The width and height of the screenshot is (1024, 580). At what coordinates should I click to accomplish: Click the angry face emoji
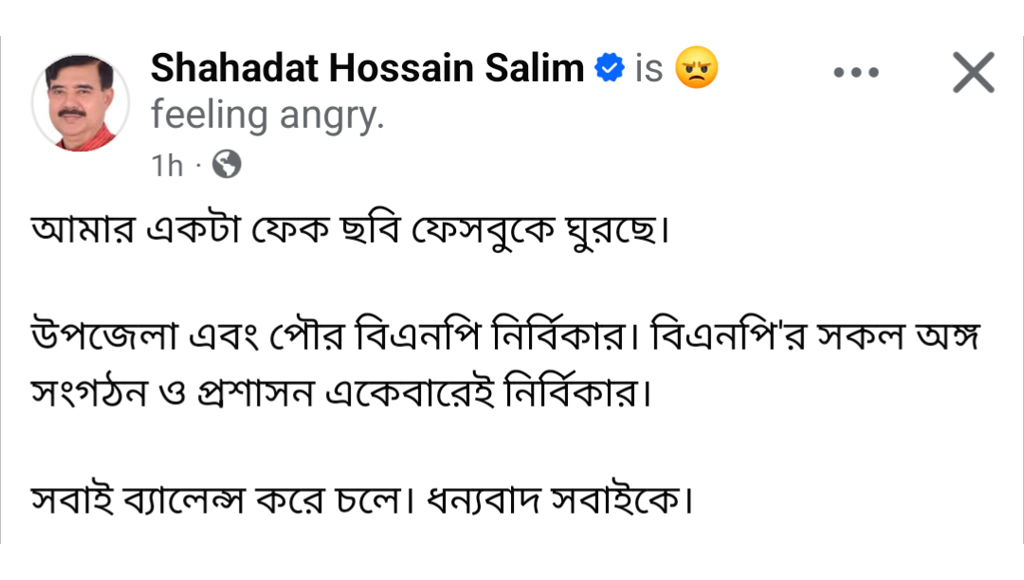click(x=696, y=68)
